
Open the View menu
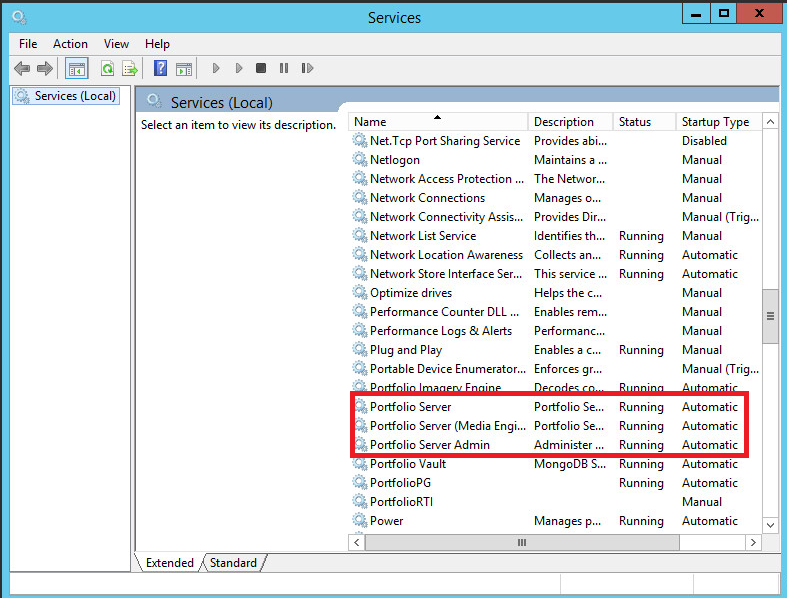(116, 44)
